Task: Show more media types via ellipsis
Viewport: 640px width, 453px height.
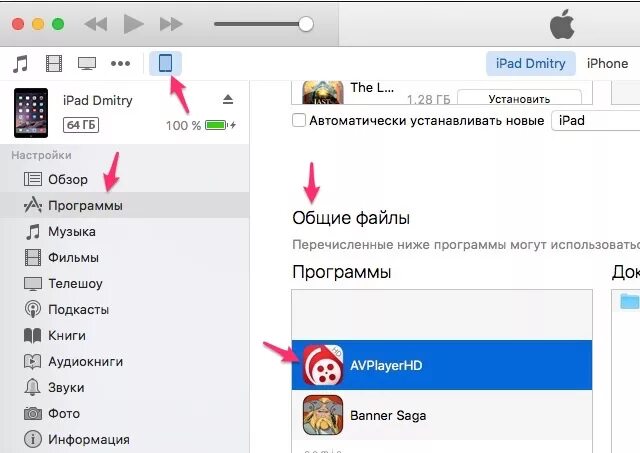Action: click(120, 64)
